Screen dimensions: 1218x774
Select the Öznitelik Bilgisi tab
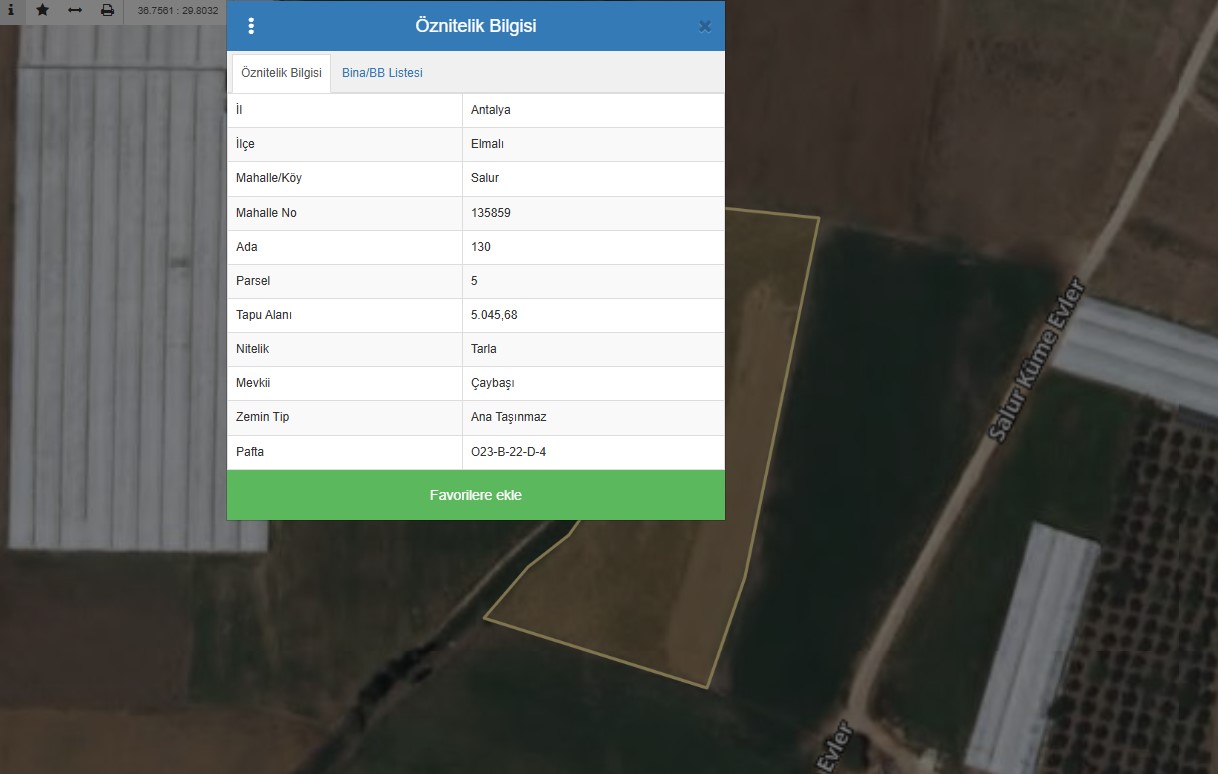(x=281, y=73)
